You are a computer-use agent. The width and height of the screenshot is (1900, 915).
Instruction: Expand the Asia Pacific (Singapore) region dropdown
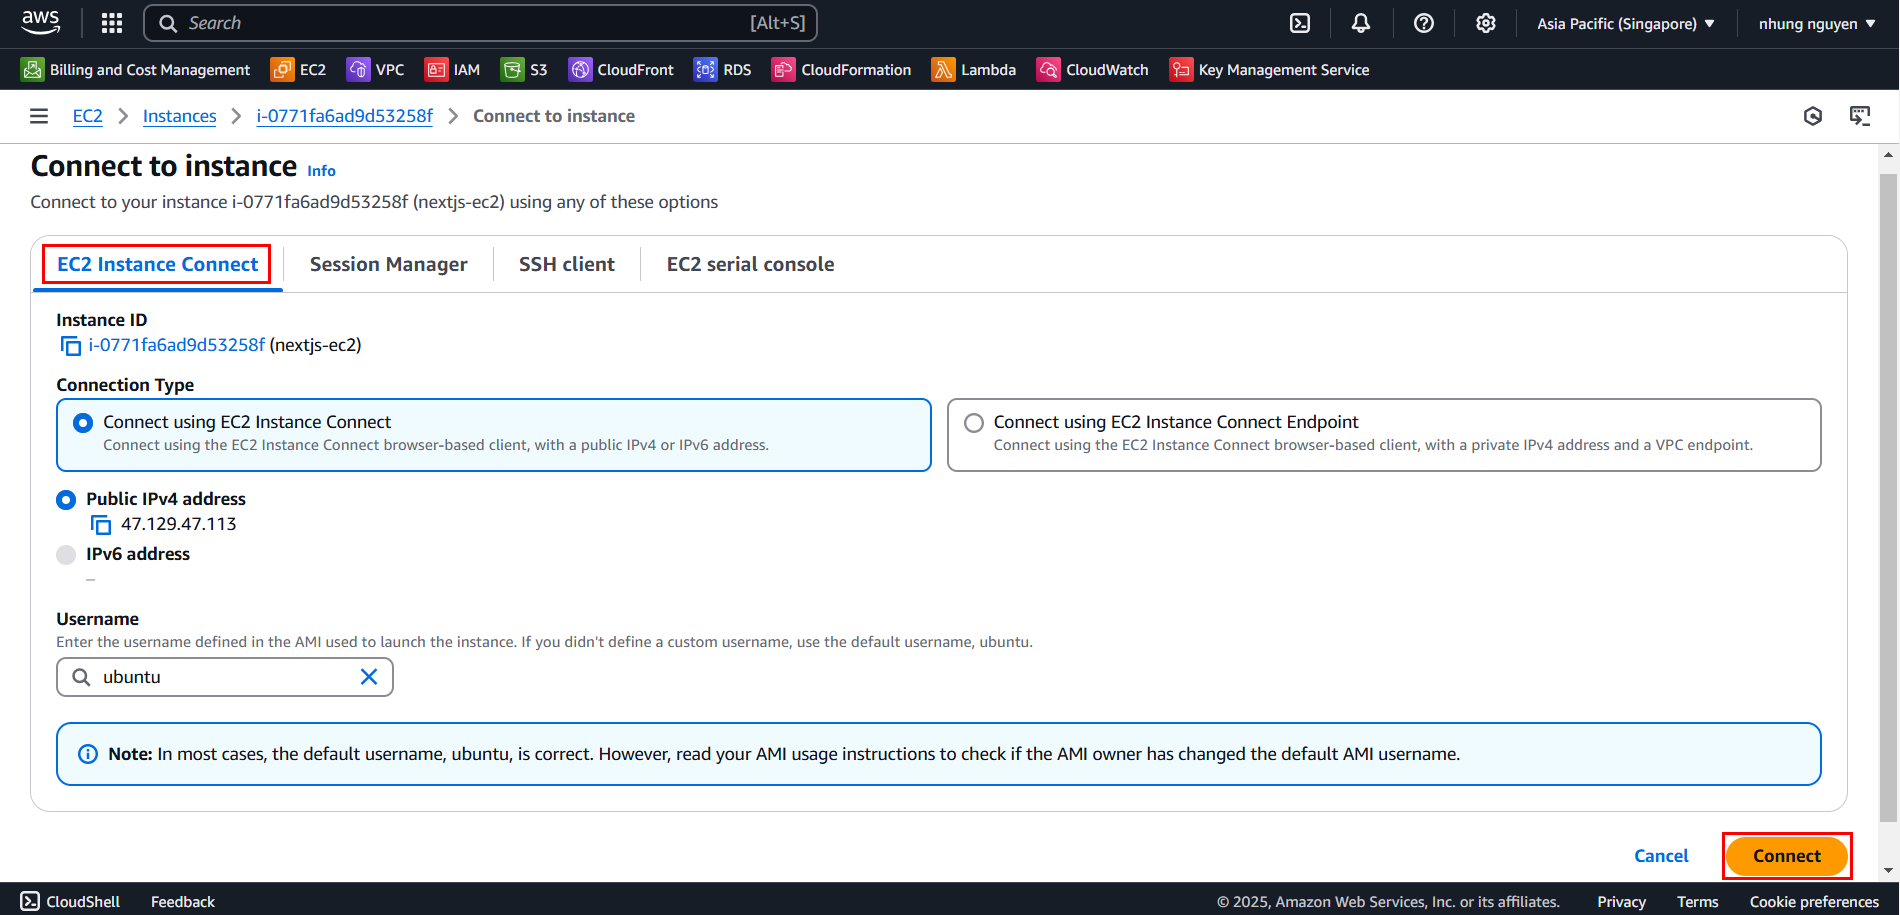(1626, 23)
